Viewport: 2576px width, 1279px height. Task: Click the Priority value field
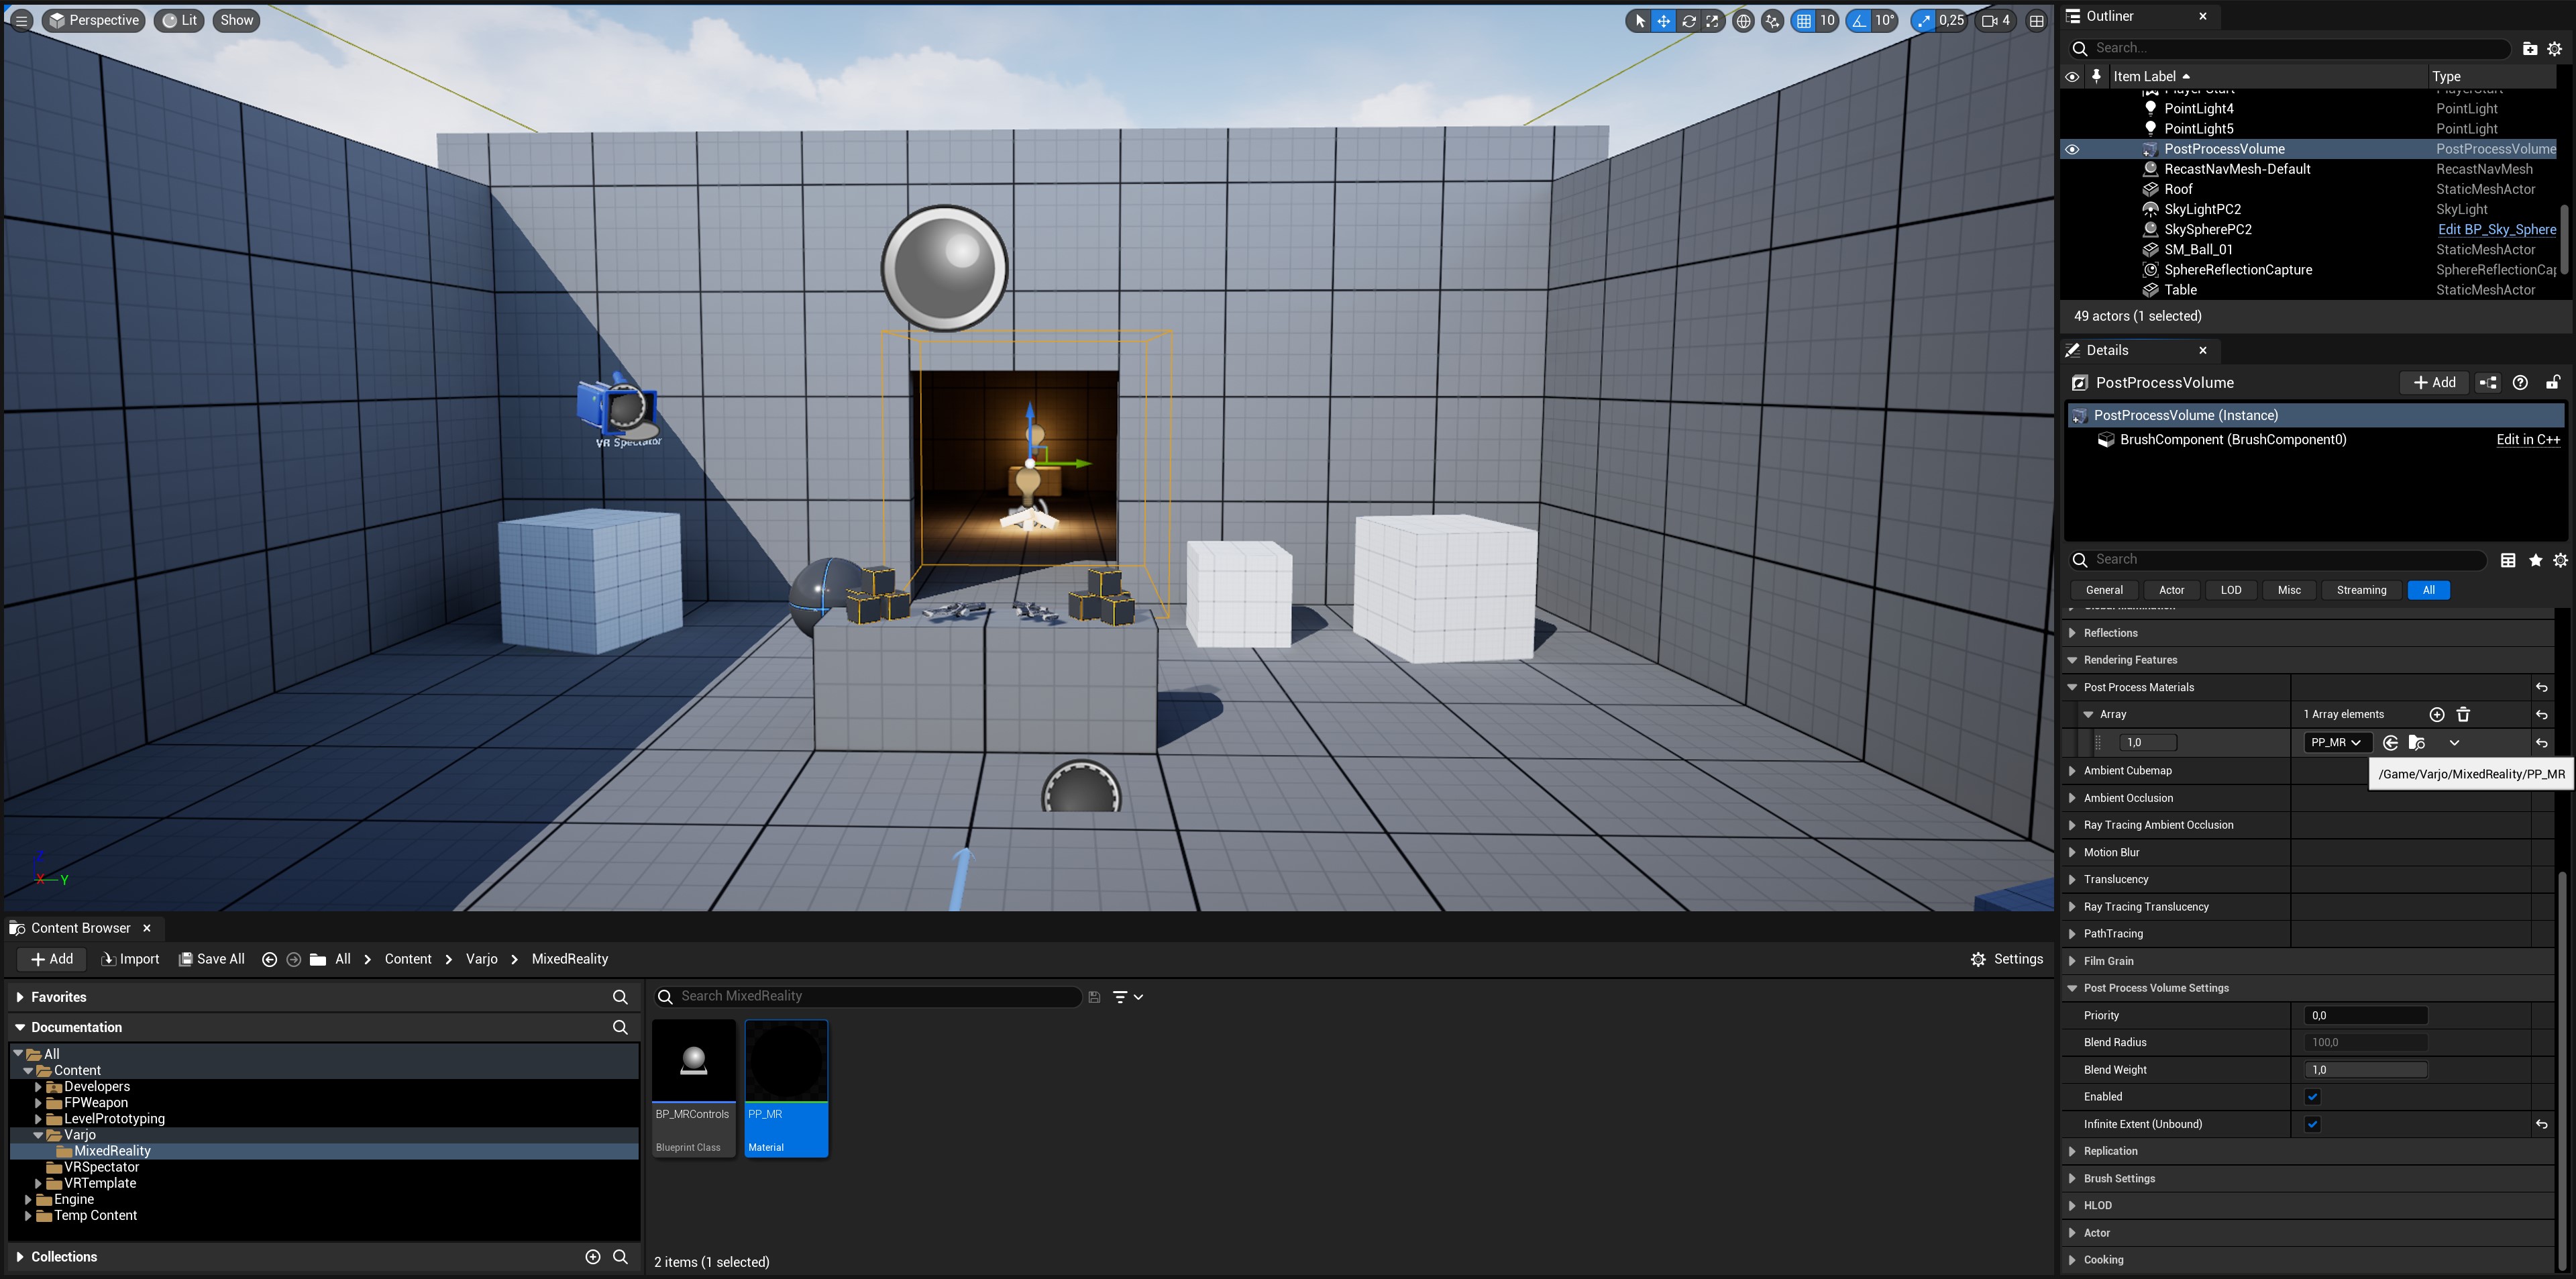coord(2365,1015)
